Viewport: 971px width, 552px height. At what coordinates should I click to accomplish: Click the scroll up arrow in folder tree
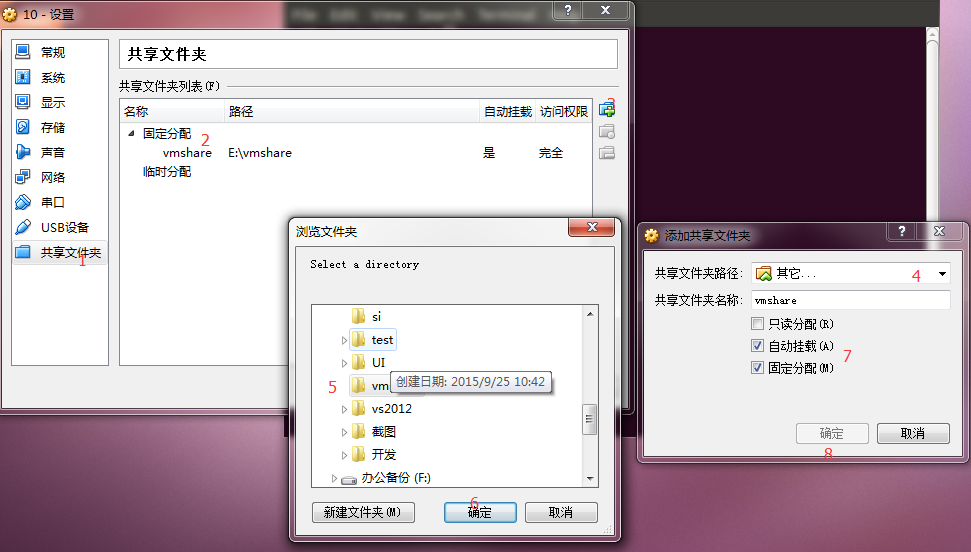590,314
